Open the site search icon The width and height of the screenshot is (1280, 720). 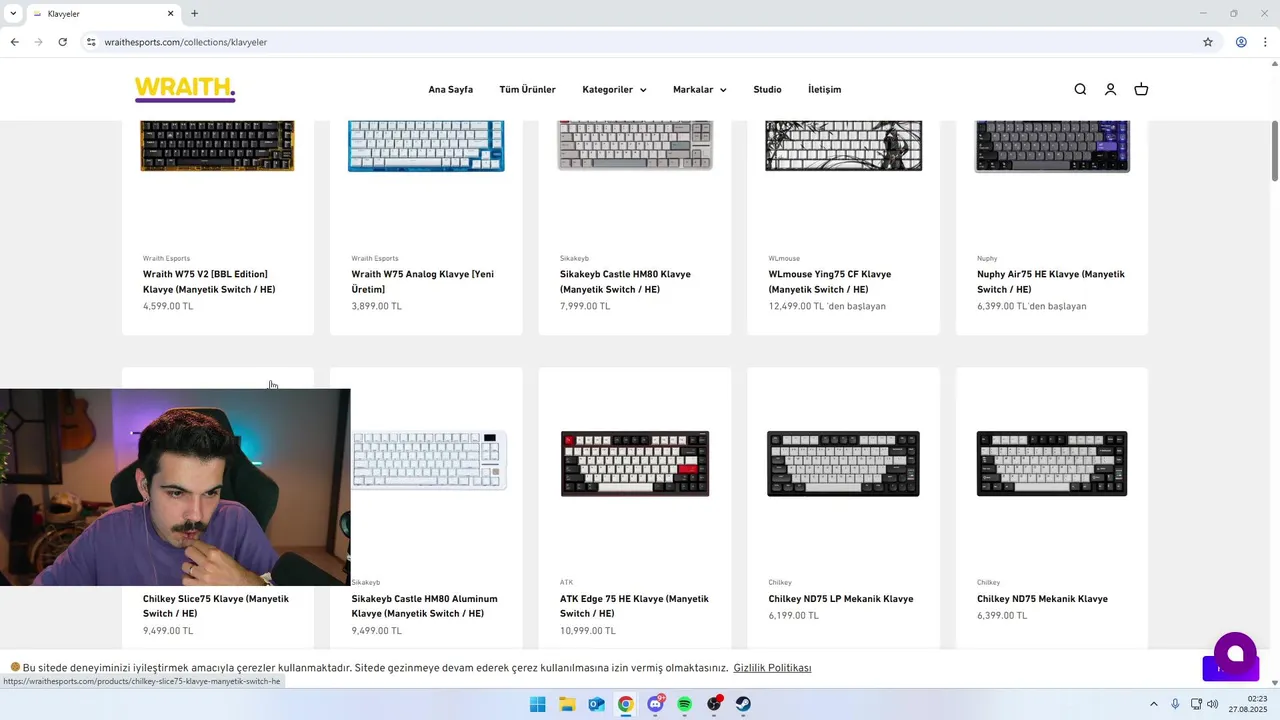pos(1080,89)
